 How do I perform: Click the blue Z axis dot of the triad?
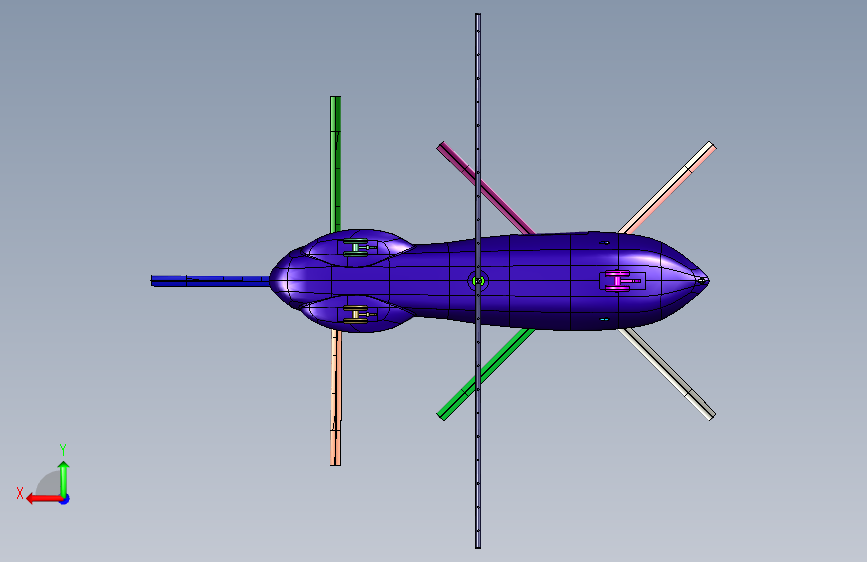pyautogui.click(x=65, y=499)
